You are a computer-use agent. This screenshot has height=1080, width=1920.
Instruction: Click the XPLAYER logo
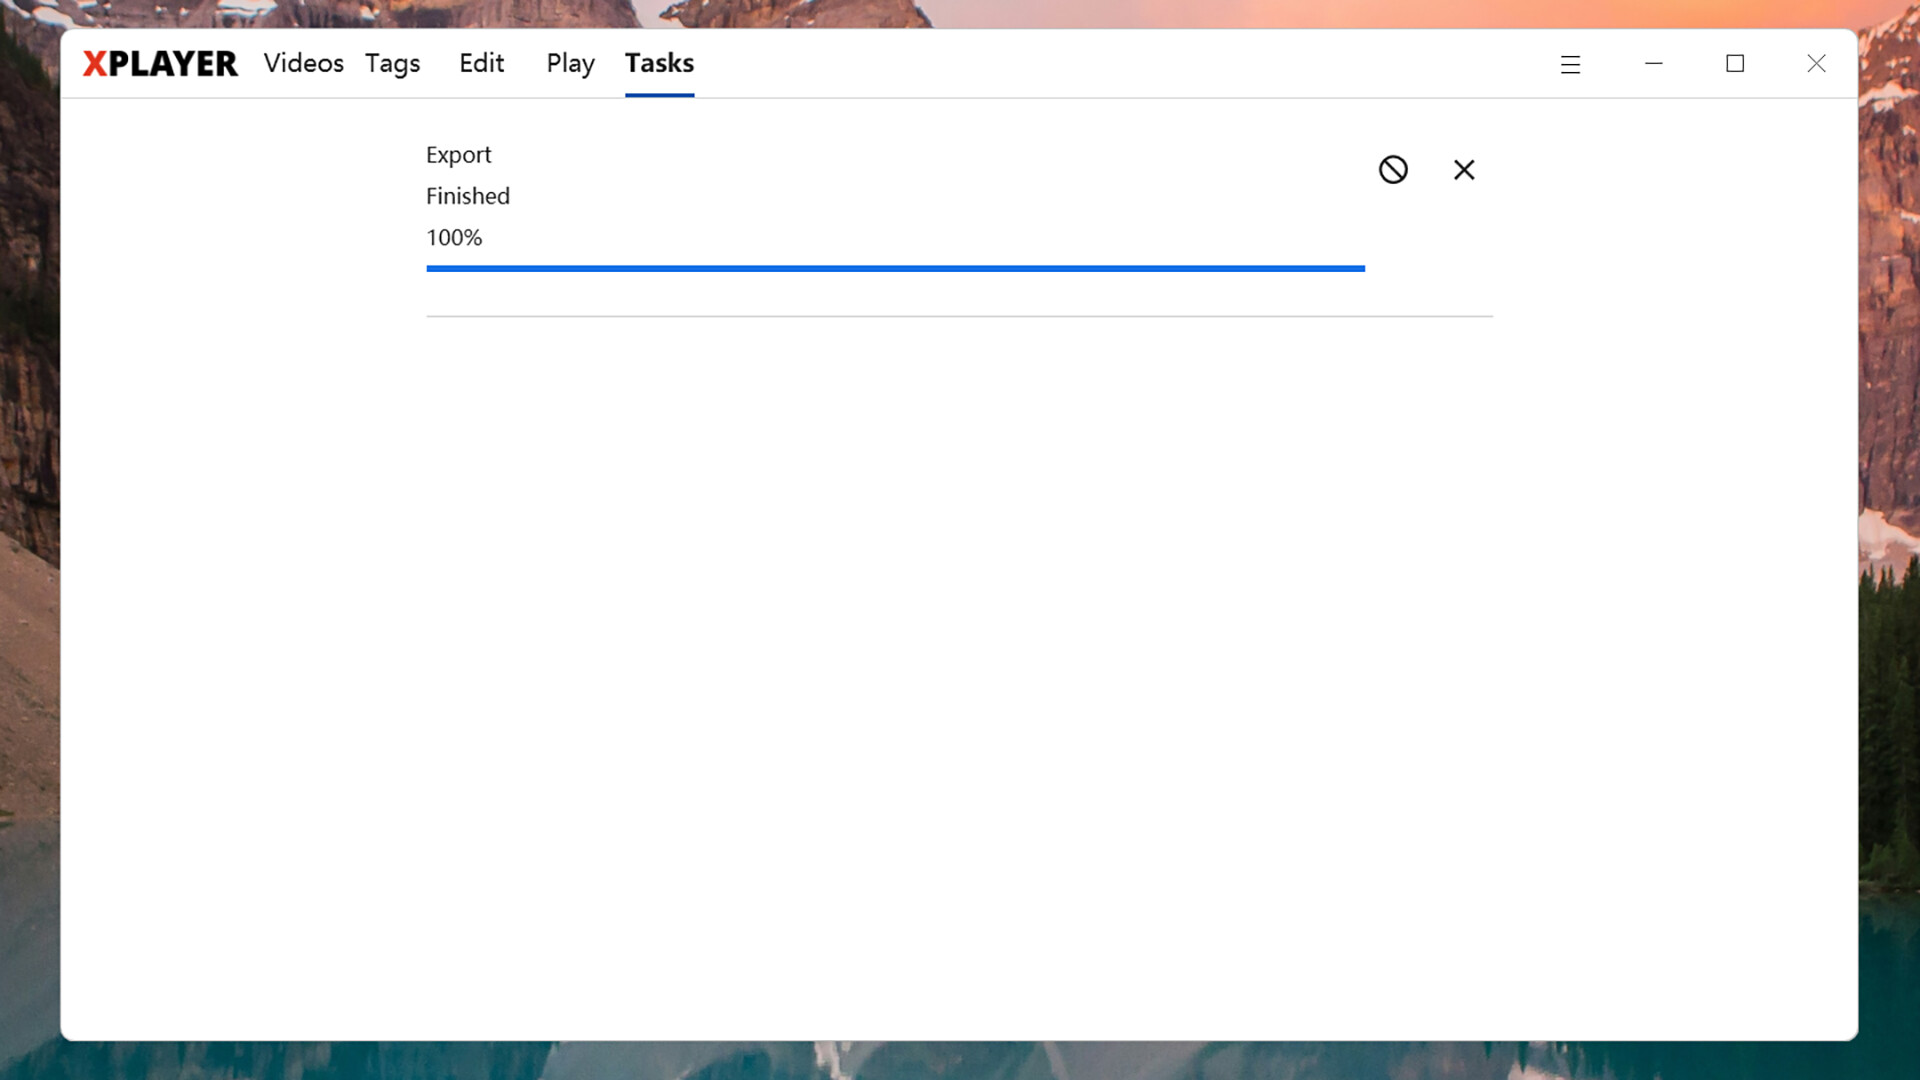pyautogui.click(x=160, y=63)
